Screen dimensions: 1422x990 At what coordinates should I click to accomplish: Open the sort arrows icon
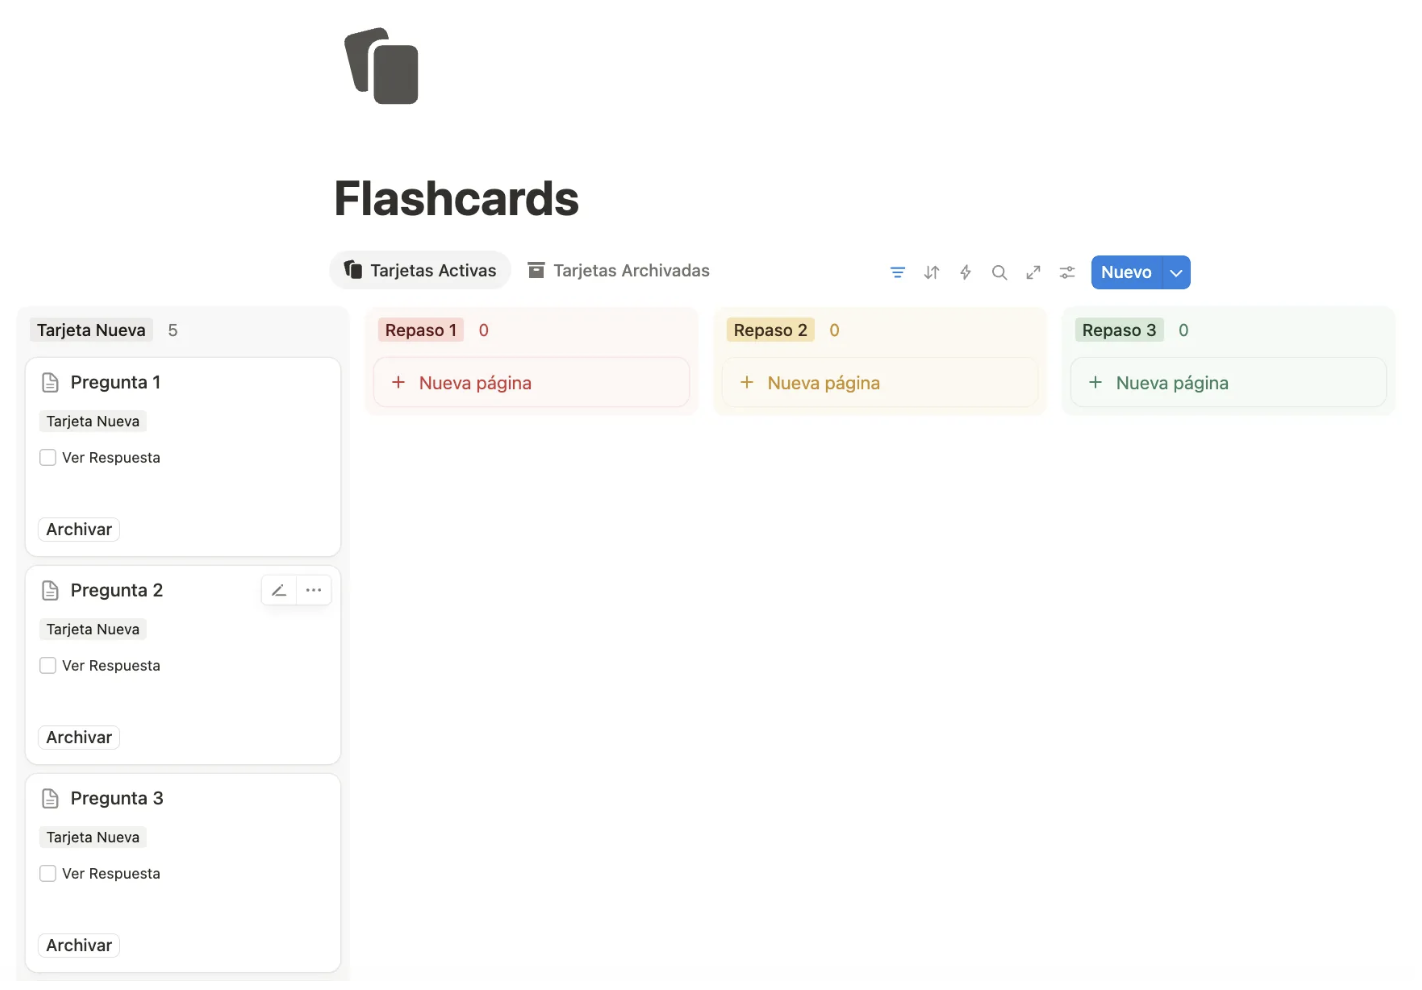(931, 272)
